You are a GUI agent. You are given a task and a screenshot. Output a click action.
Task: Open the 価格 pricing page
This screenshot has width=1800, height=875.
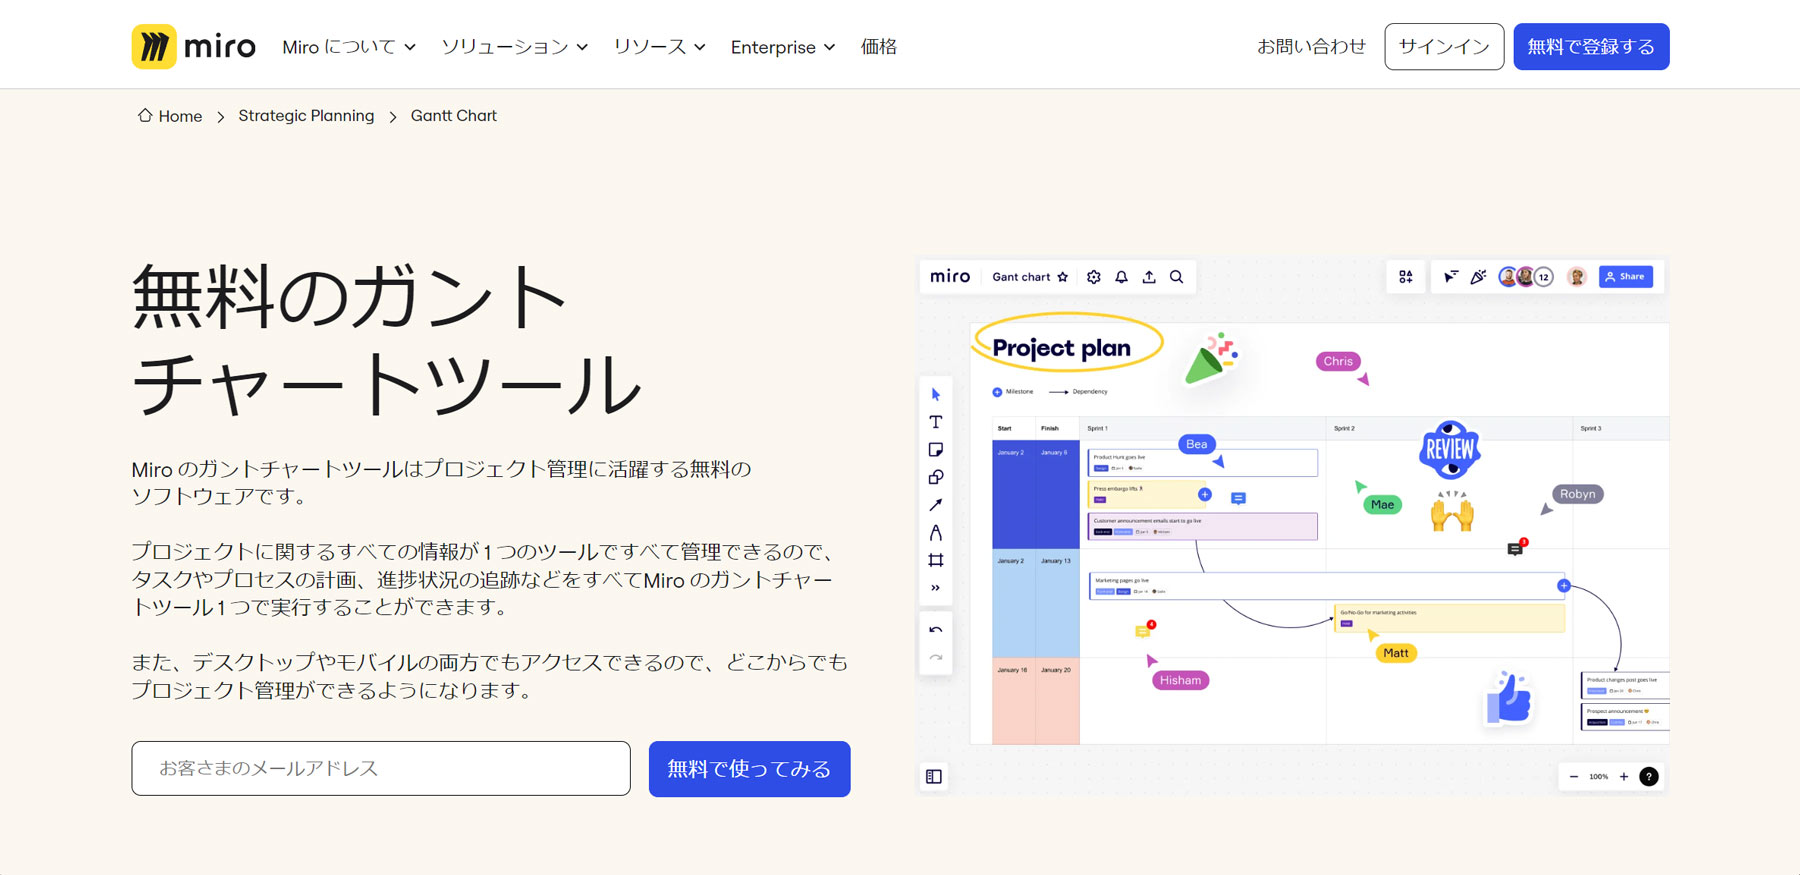pos(879,47)
